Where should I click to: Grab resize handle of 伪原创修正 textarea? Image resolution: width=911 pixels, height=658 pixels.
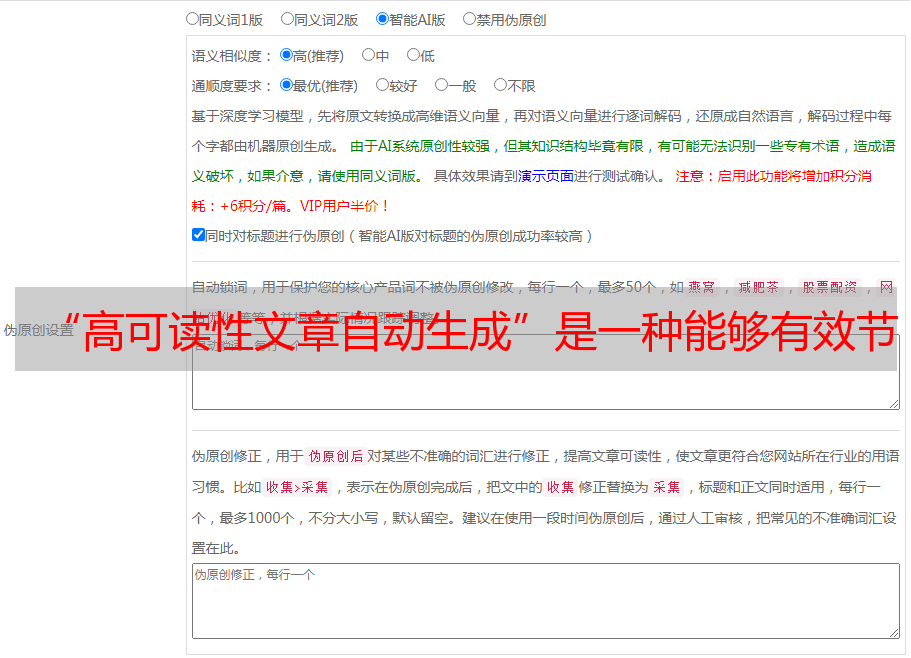(x=894, y=634)
